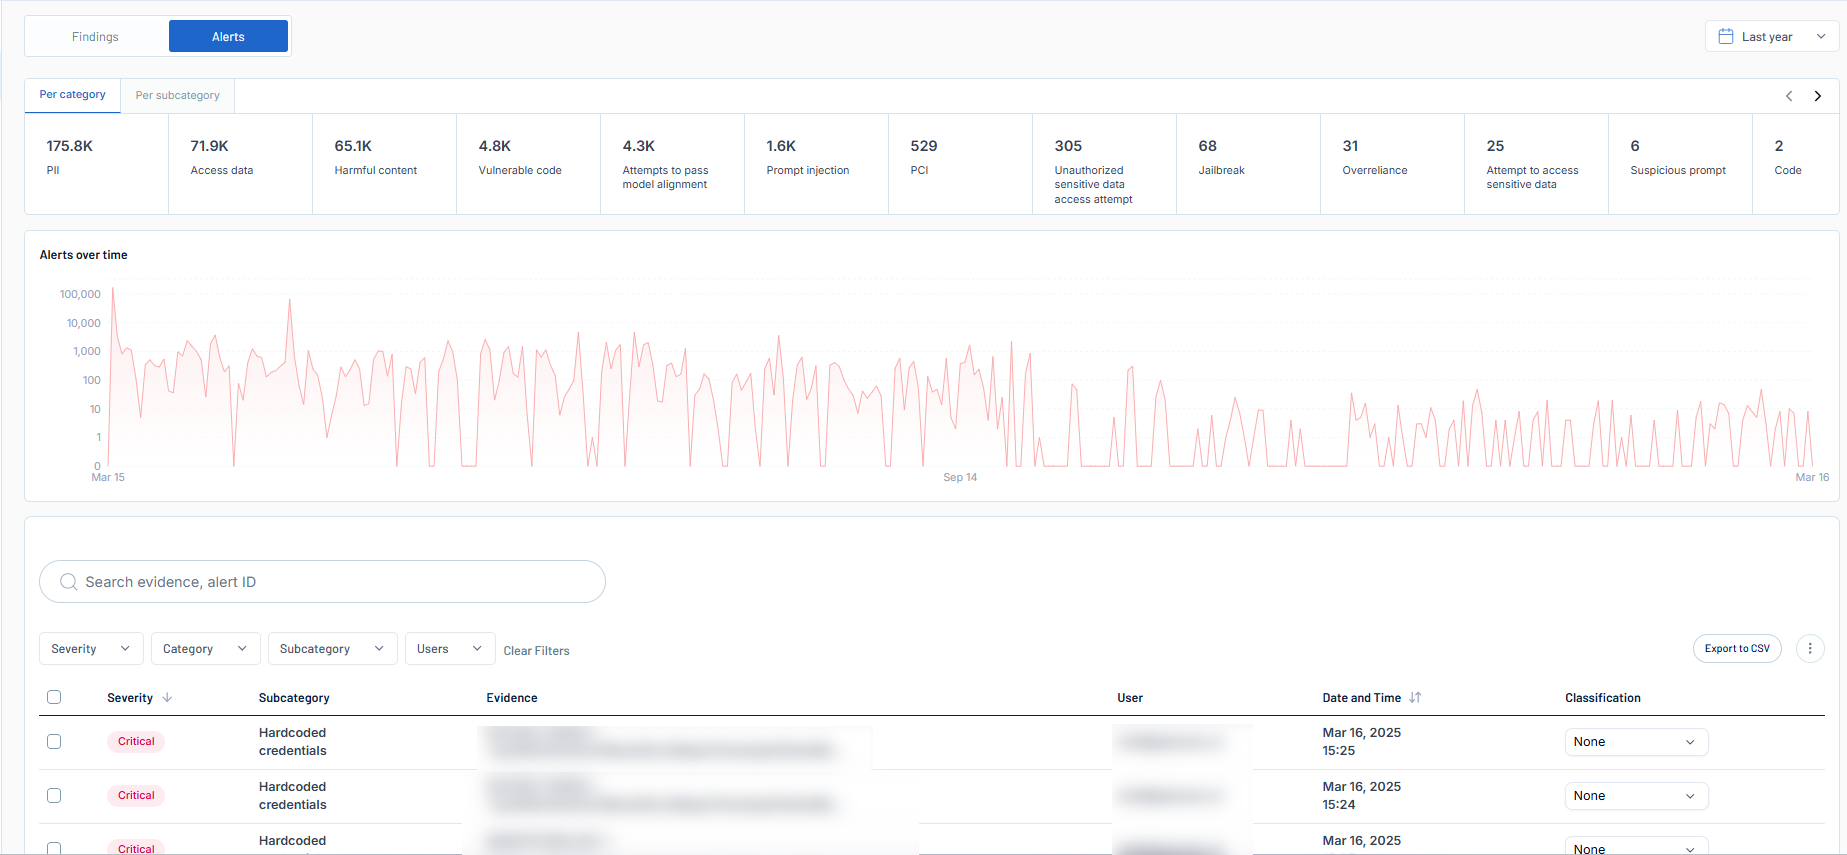Click Clear Filters link

pyautogui.click(x=536, y=651)
